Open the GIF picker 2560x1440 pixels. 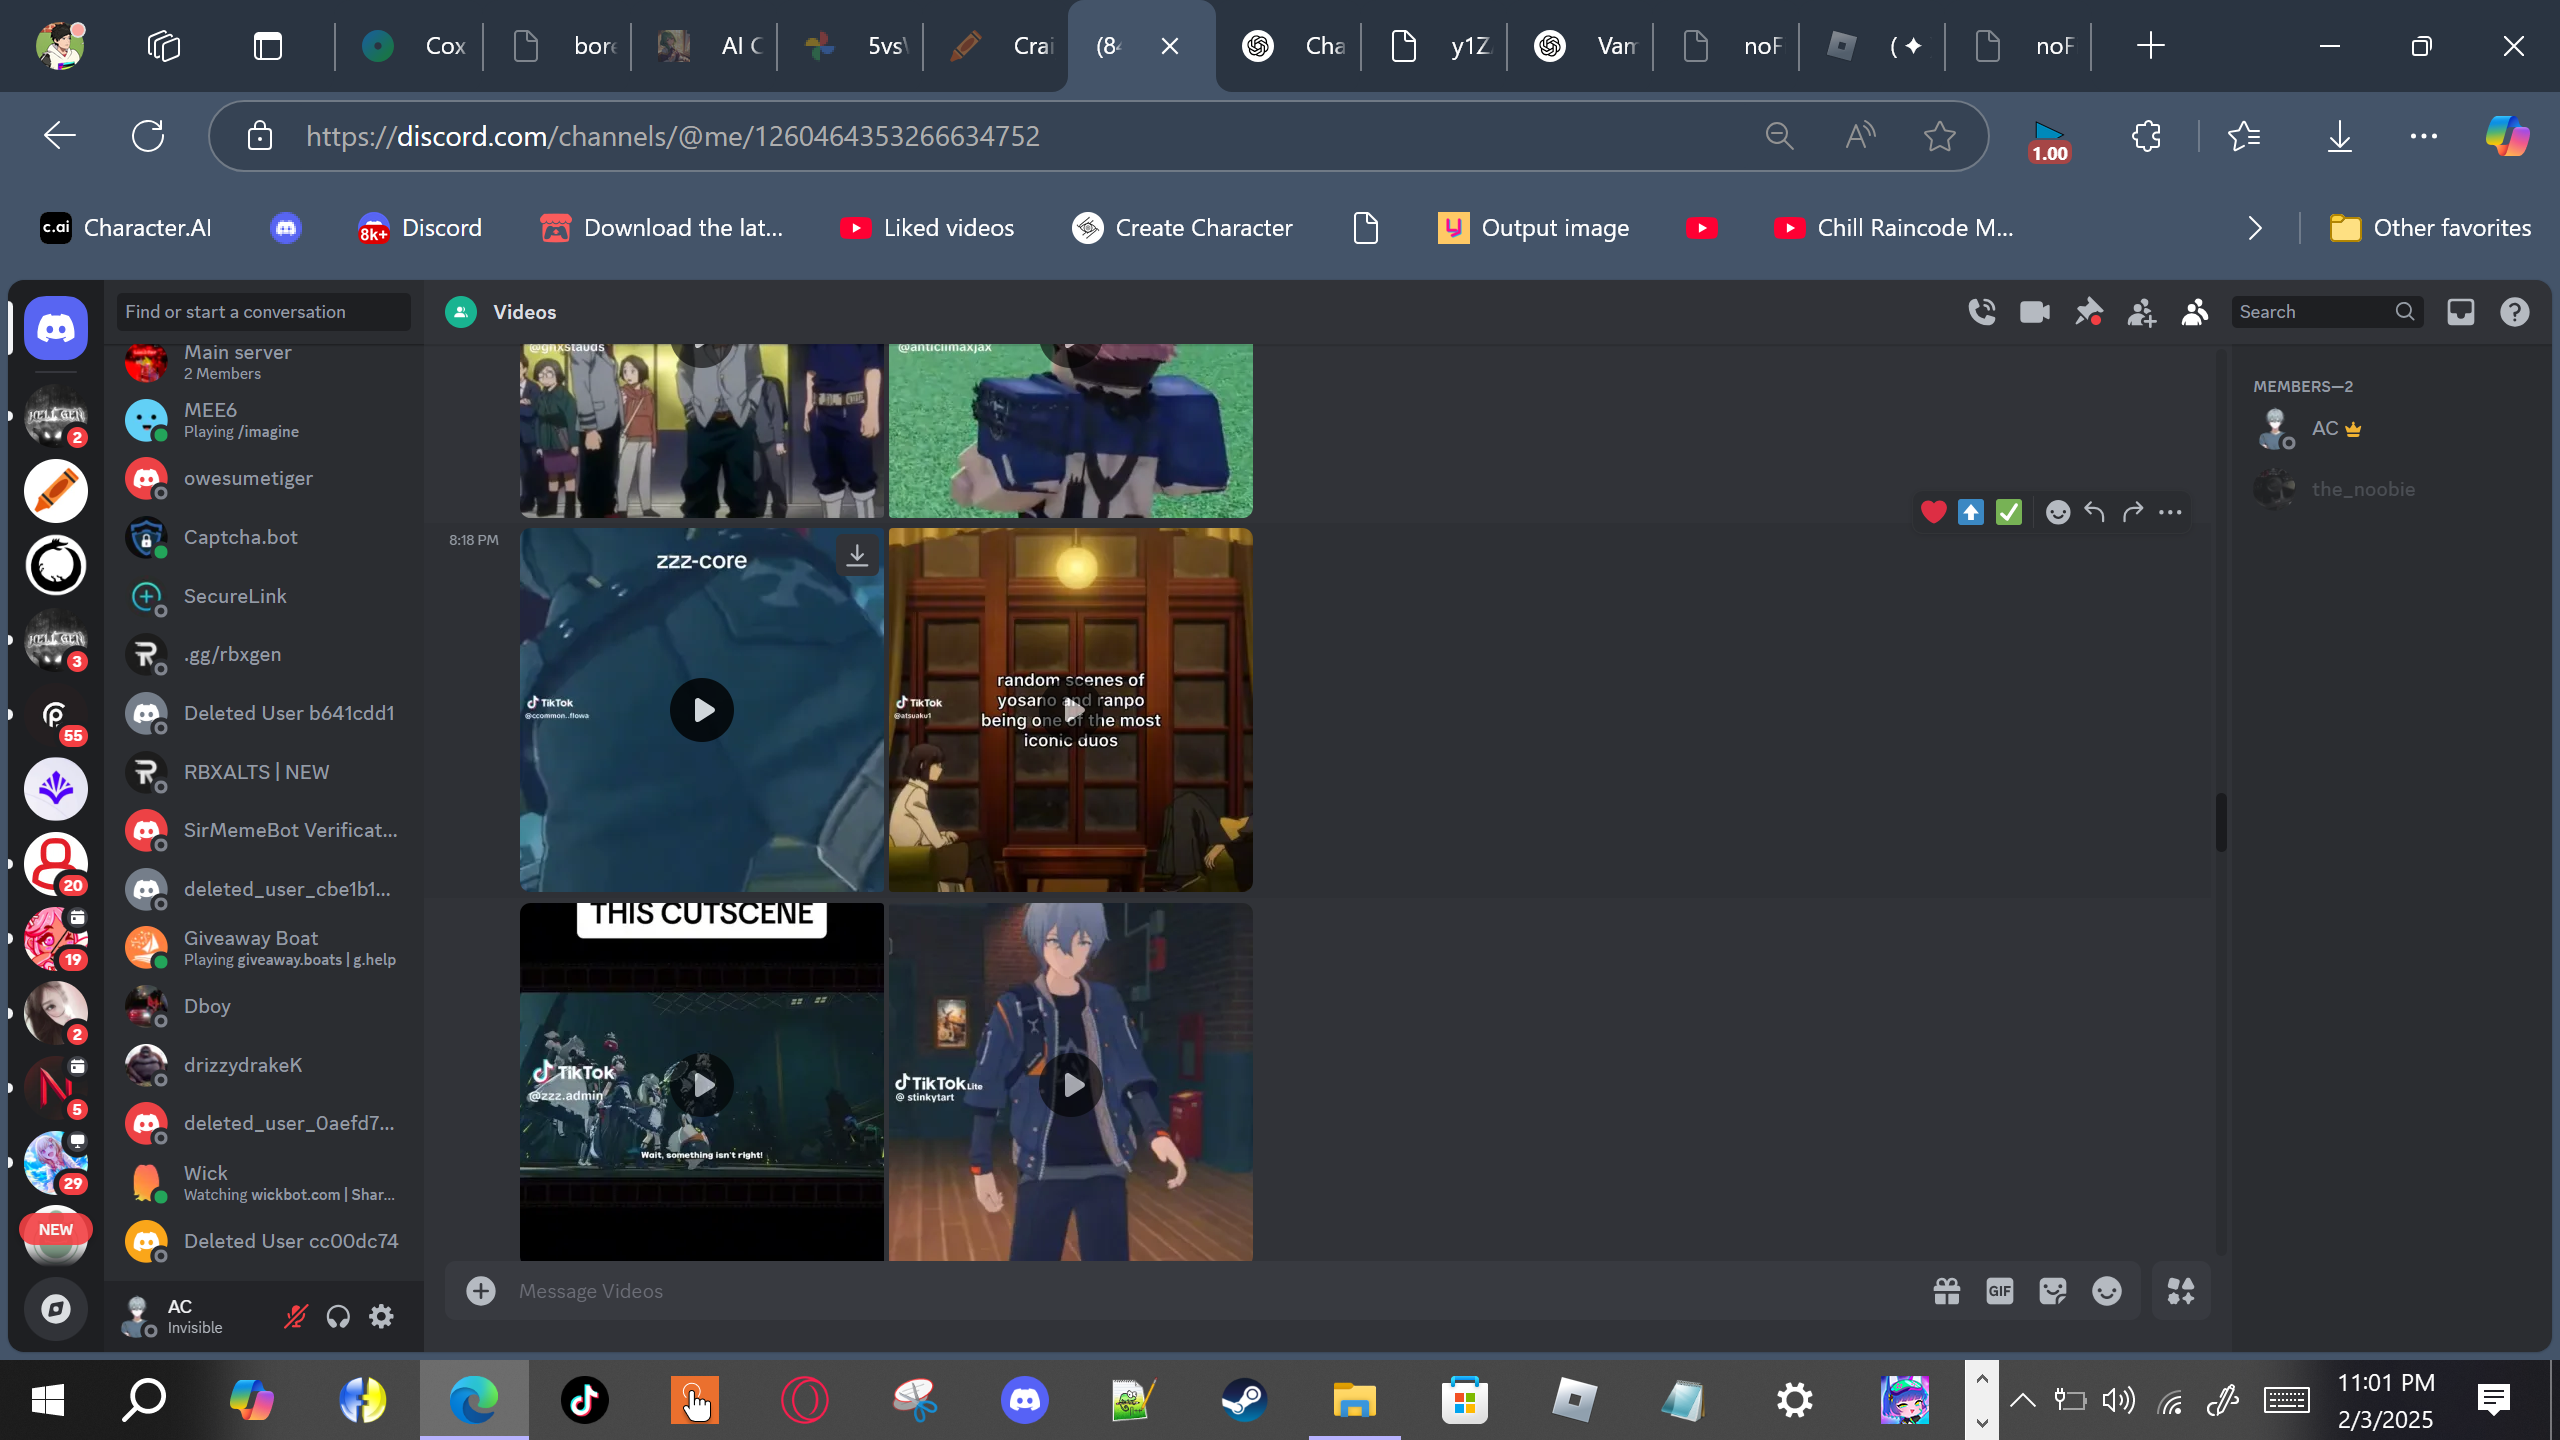(x=1999, y=1291)
